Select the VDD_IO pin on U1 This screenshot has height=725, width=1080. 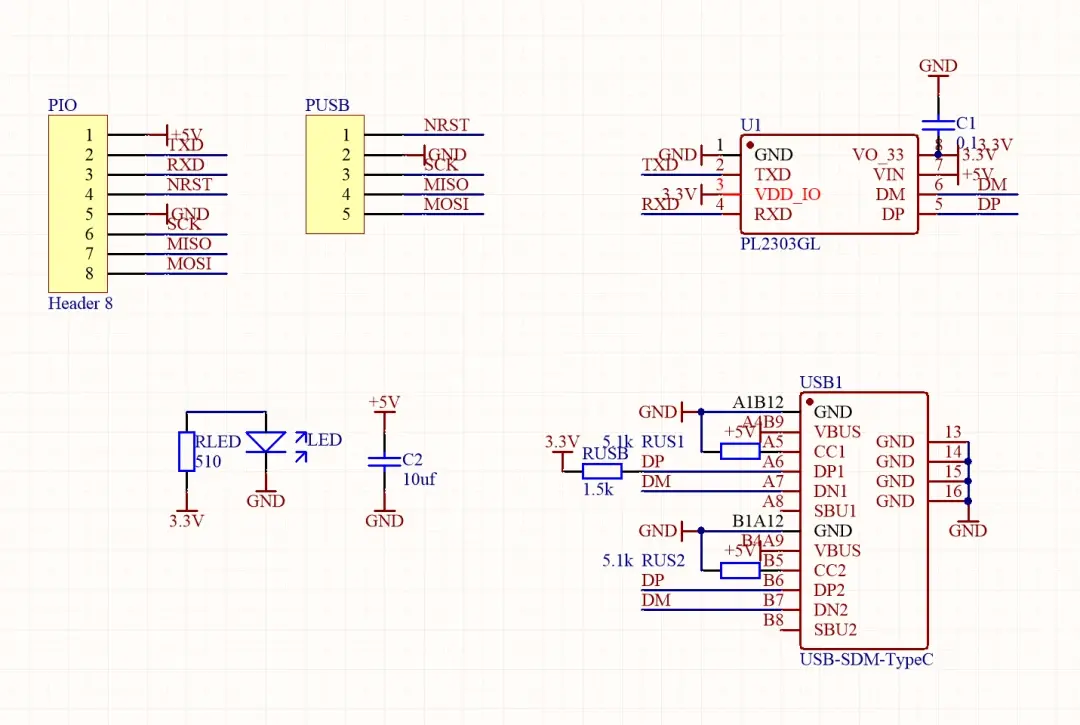point(787,194)
